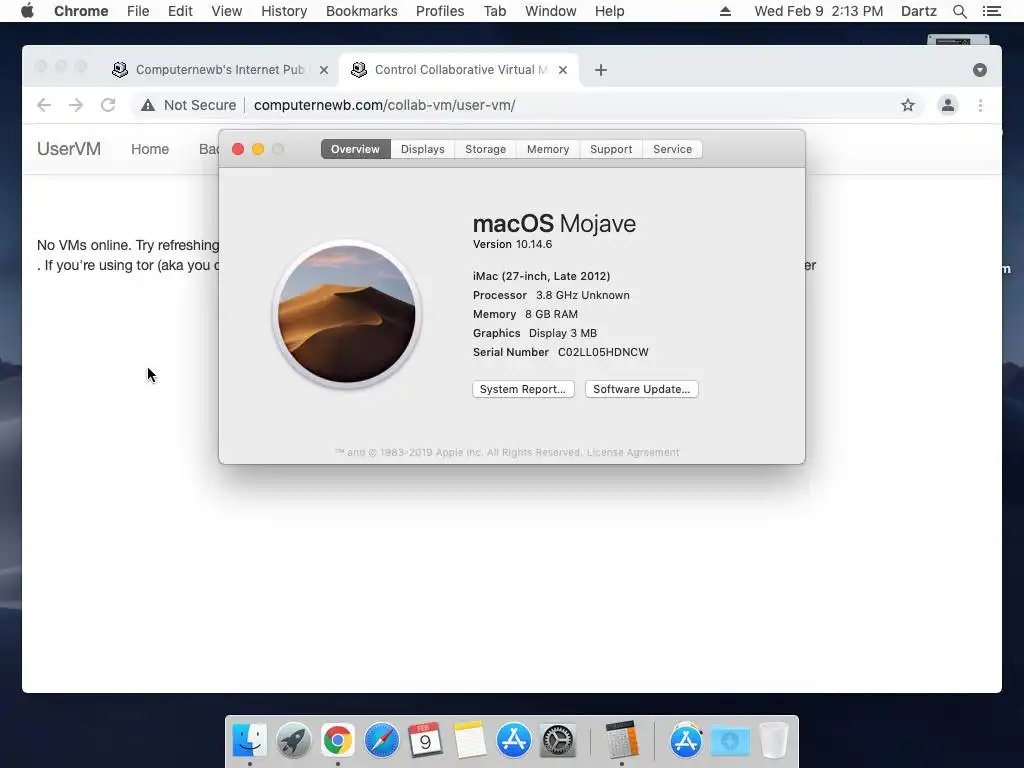Go forward in Chrome
The height and width of the screenshot is (768, 1024).
(x=76, y=105)
